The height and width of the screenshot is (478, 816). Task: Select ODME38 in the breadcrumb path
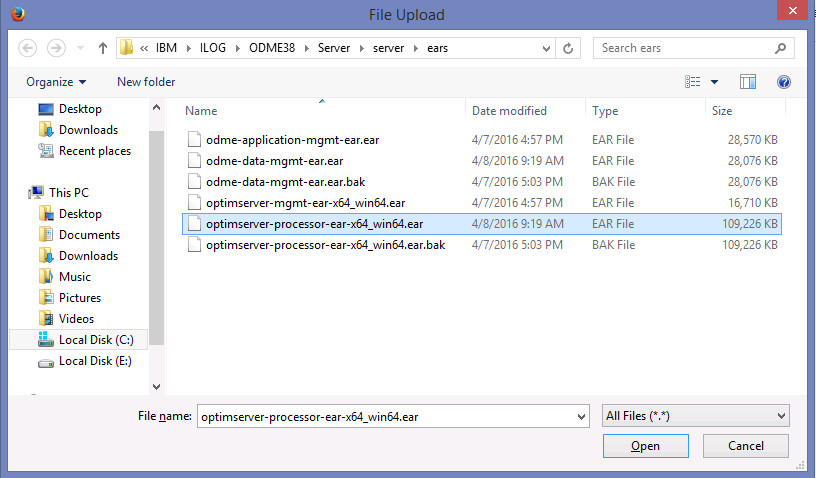272,48
